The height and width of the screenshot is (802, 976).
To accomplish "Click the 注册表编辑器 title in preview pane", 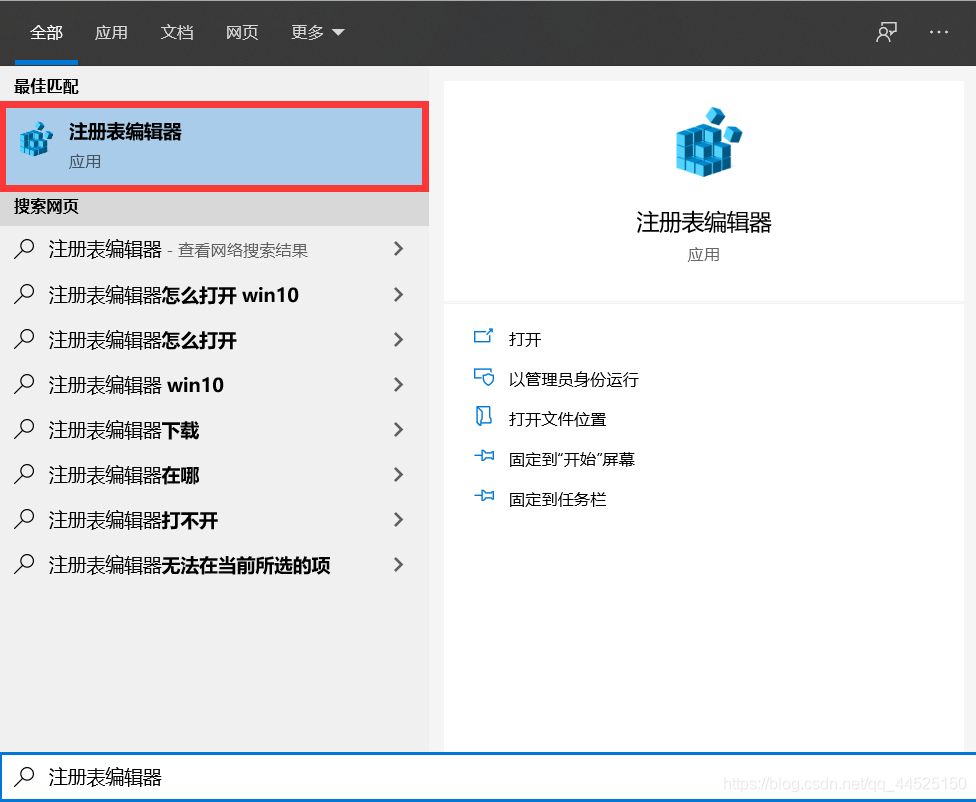I will (x=703, y=222).
